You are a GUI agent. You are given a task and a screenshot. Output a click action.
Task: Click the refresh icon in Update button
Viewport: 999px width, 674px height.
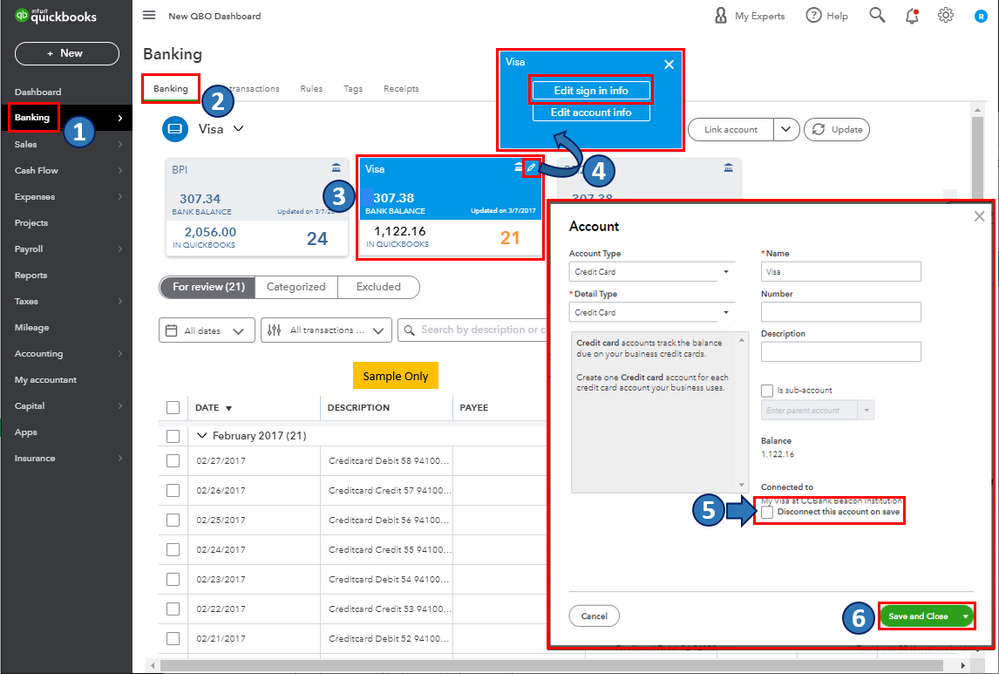(x=818, y=129)
